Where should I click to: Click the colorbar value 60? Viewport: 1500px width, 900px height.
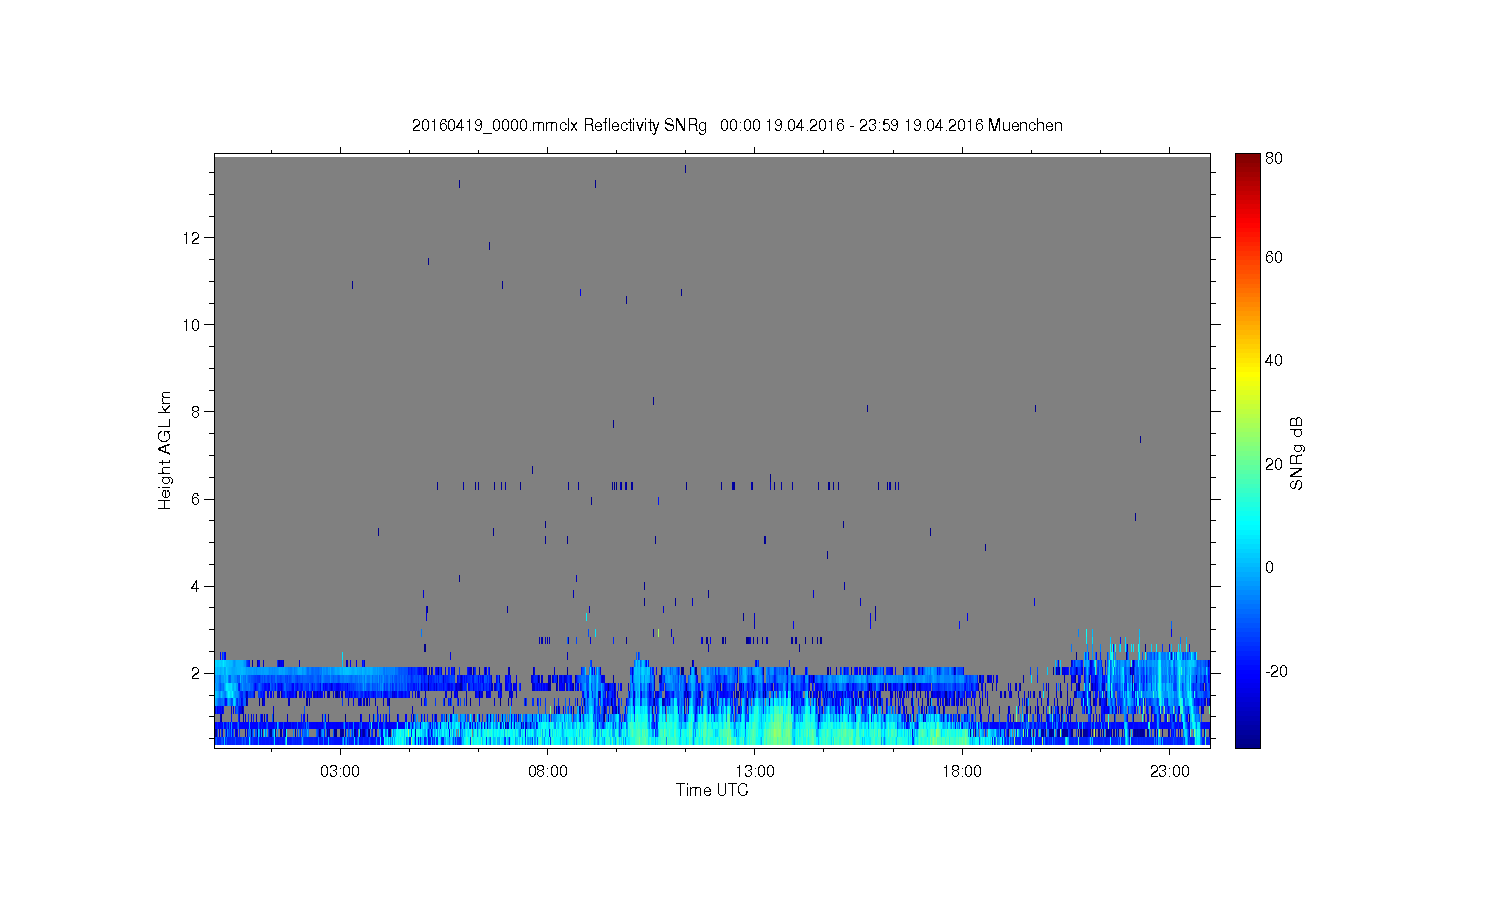coord(1274,258)
